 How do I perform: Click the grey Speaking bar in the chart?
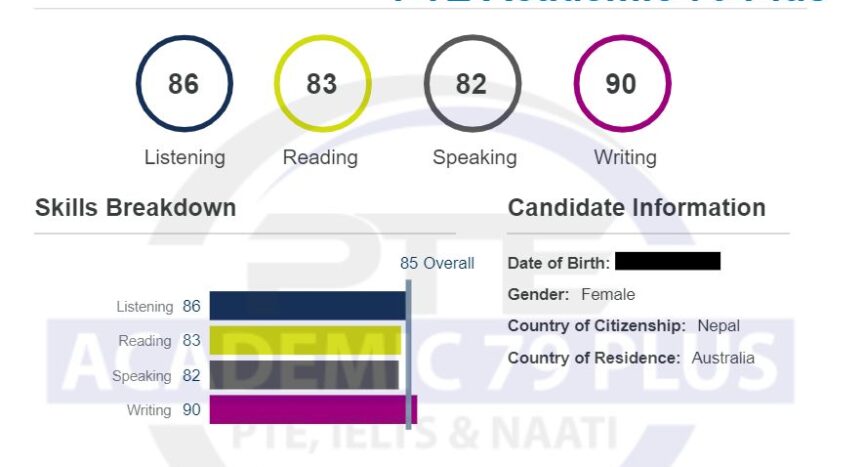304,375
